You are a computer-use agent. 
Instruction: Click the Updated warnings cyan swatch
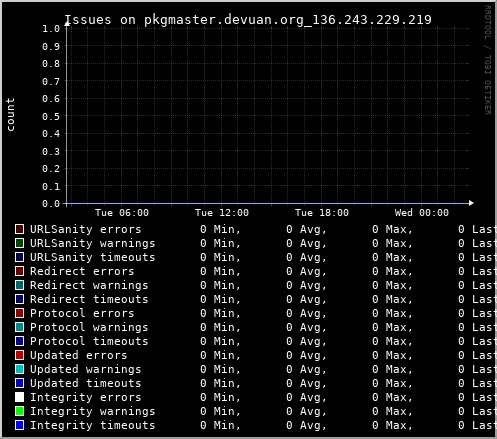19,369
